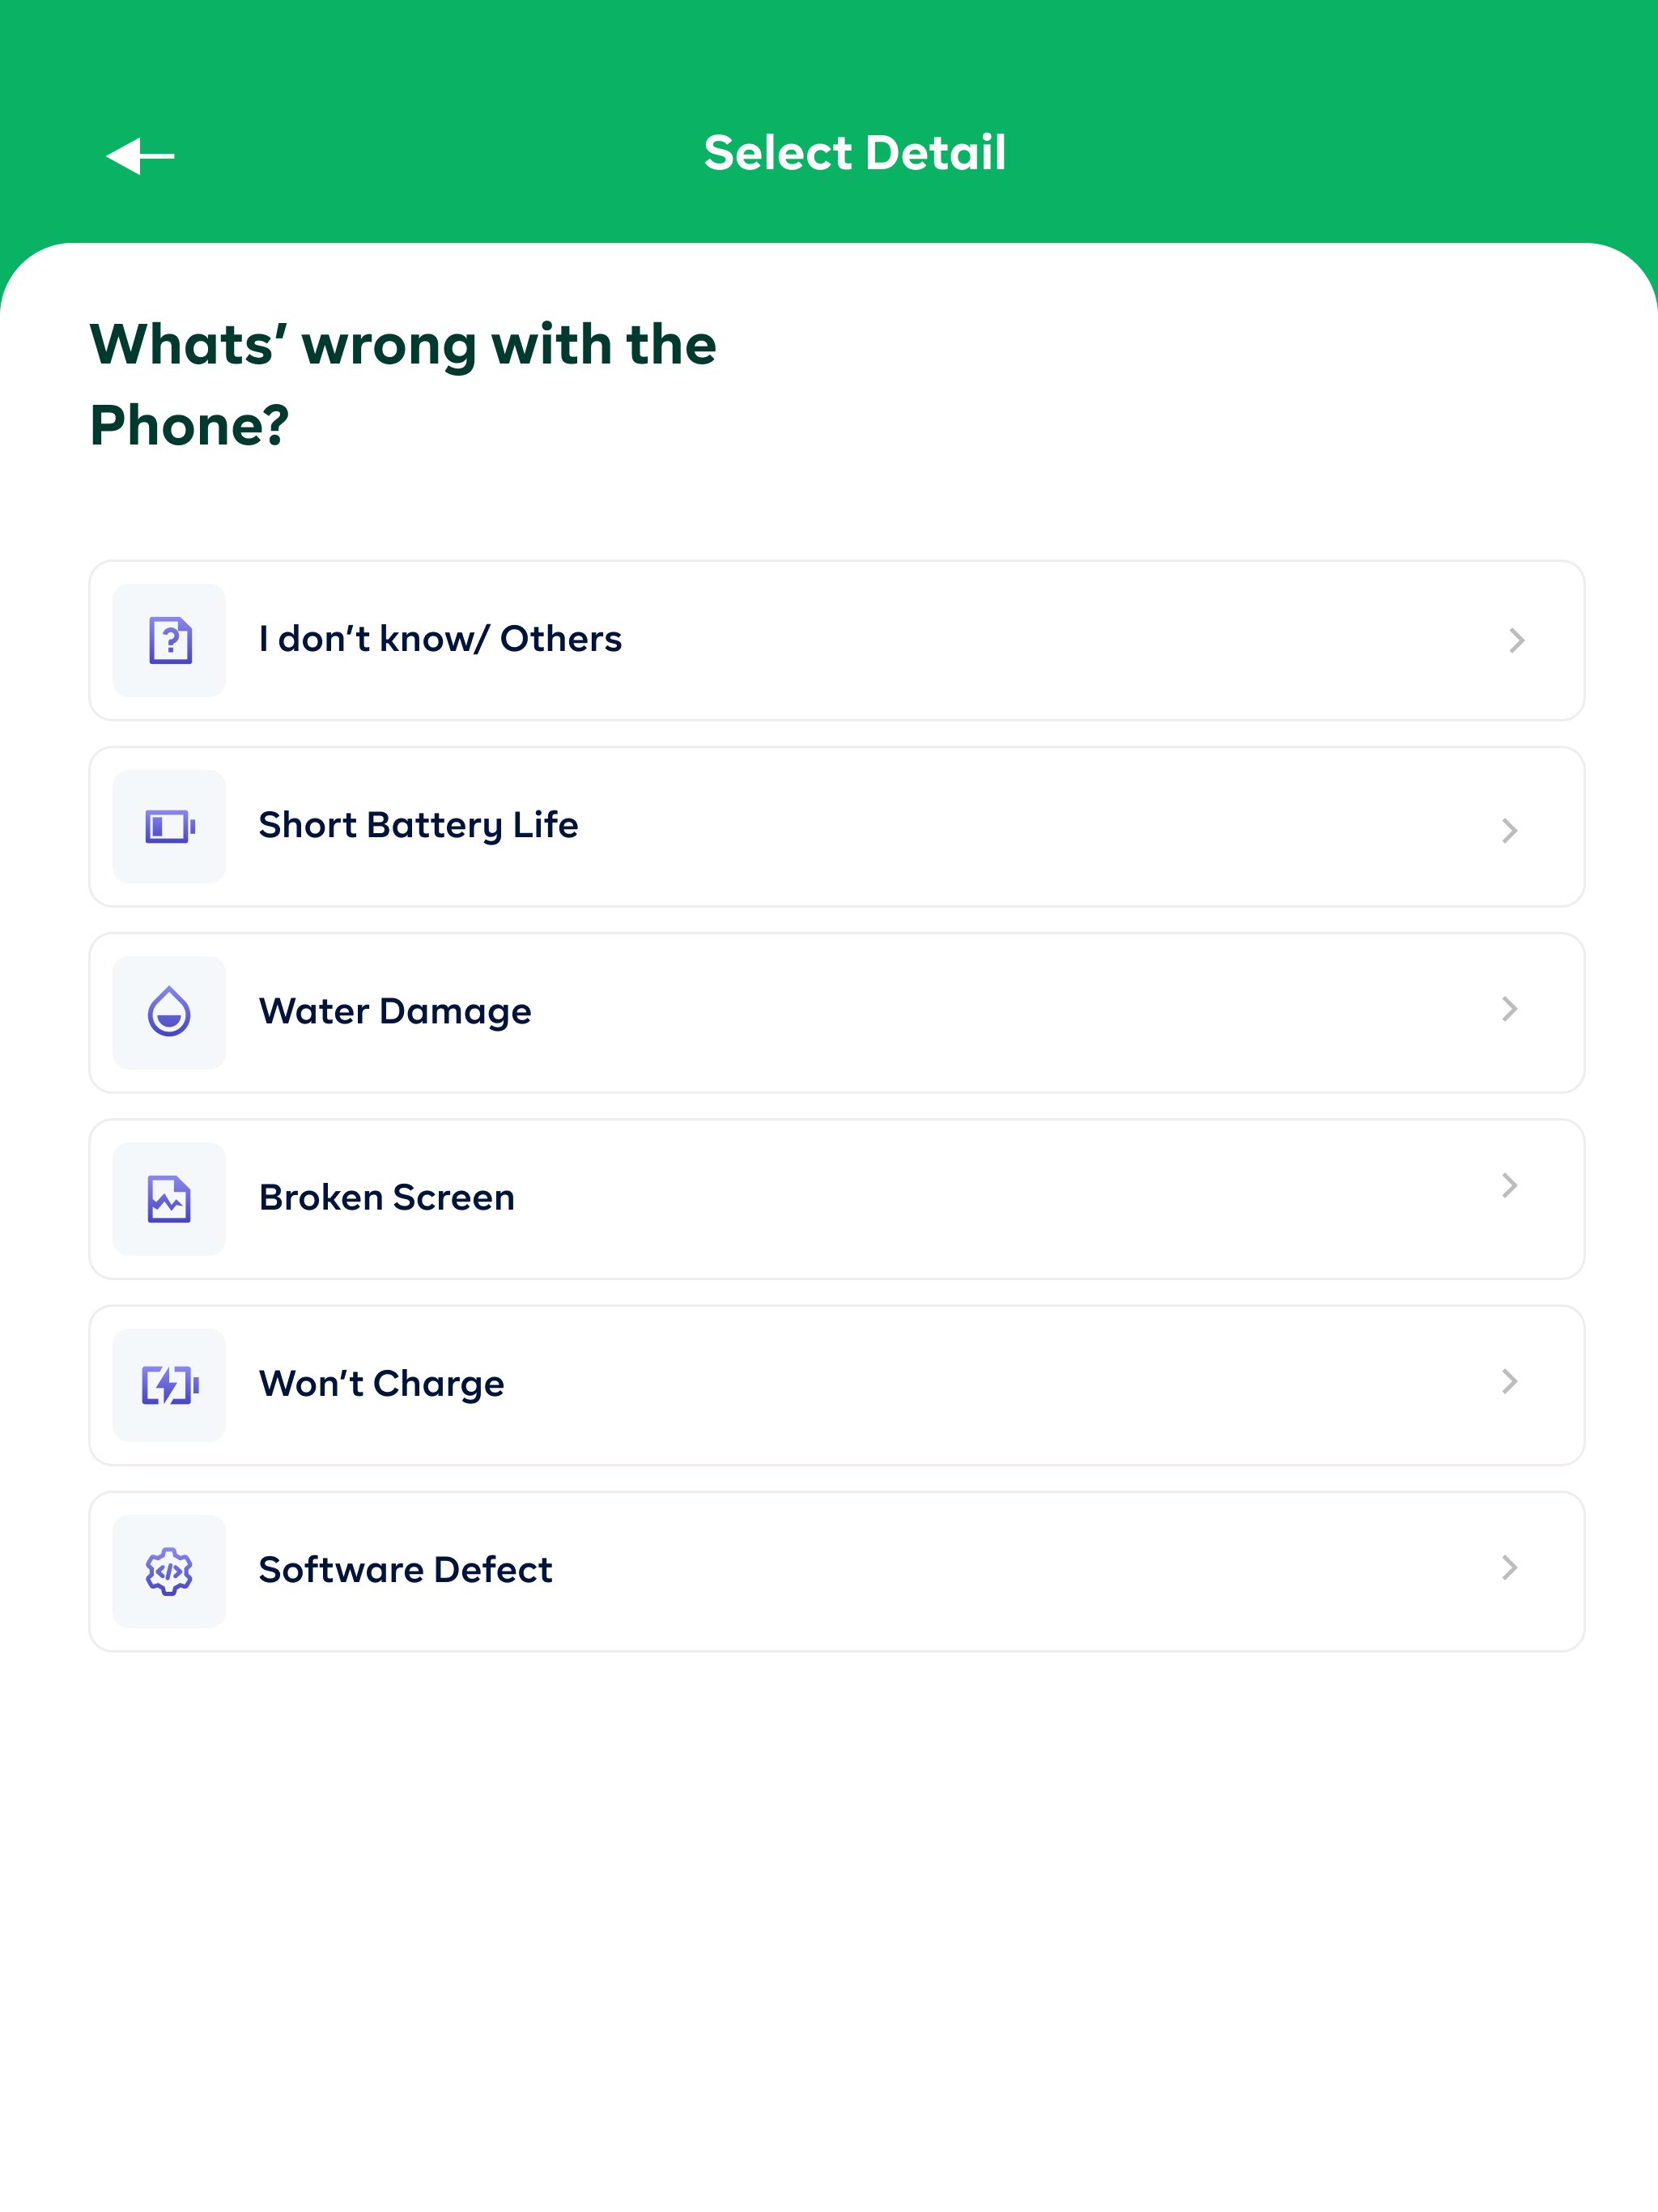Open the Short Battery Life chevron
The height and width of the screenshot is (2212, 1658).
[x=1509, y=830]
